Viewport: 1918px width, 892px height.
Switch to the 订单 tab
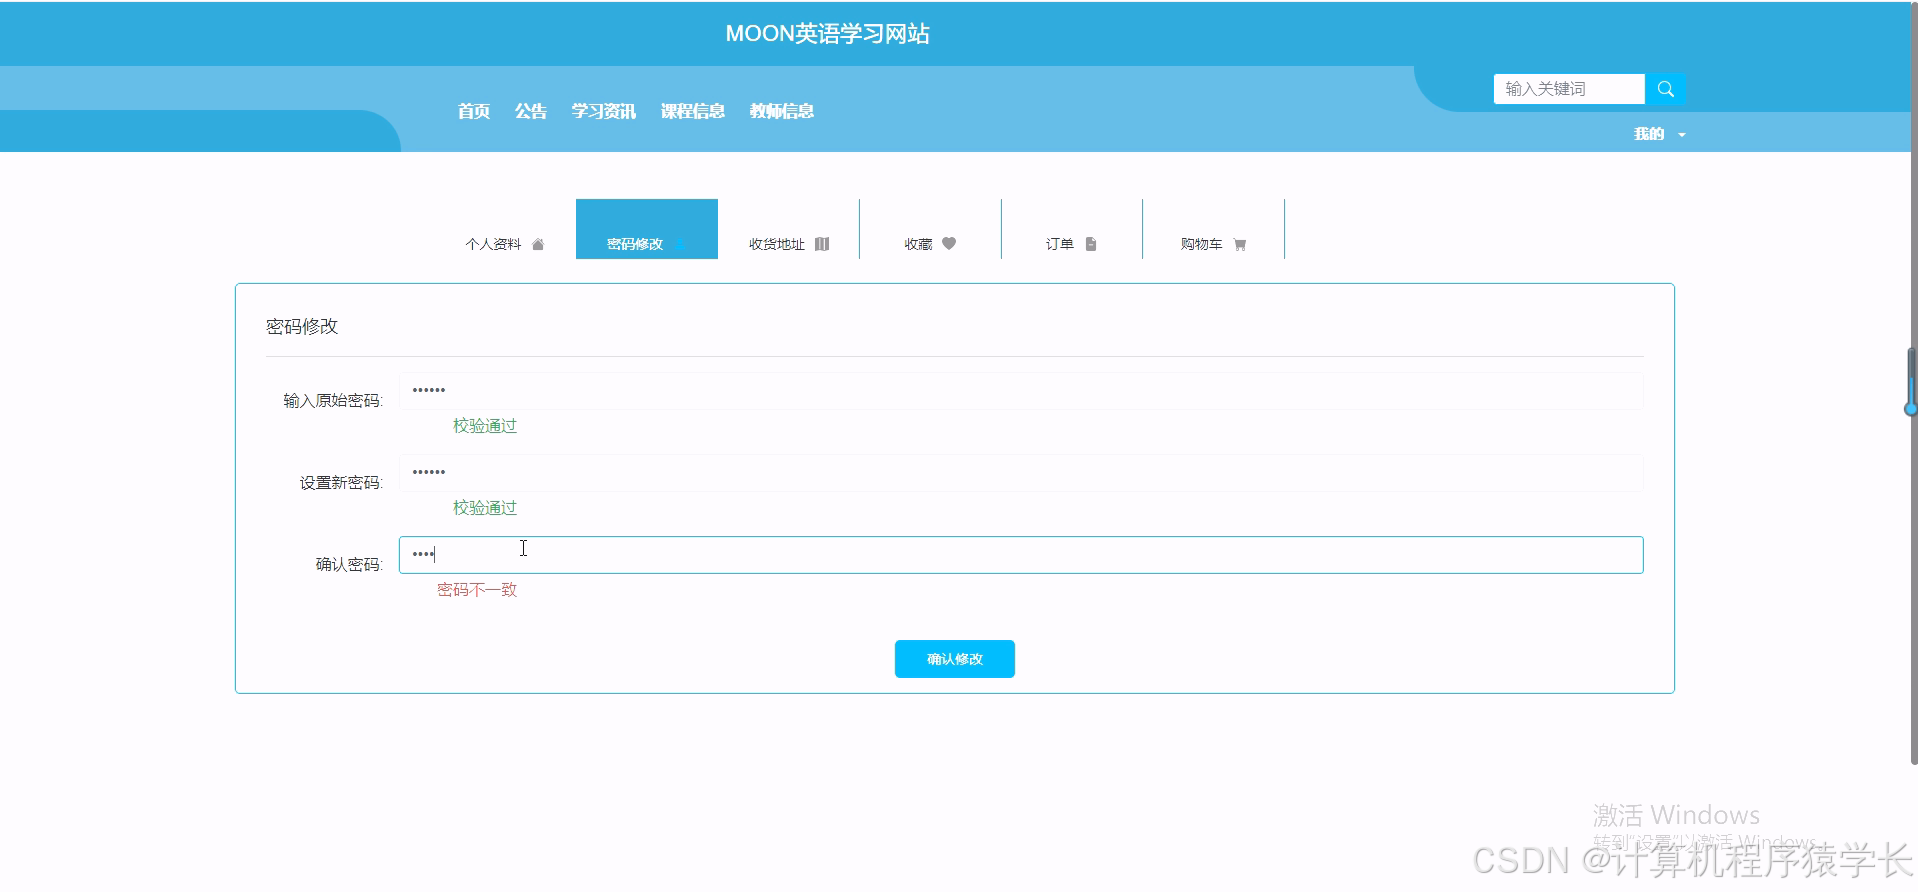coord(1072,229)
